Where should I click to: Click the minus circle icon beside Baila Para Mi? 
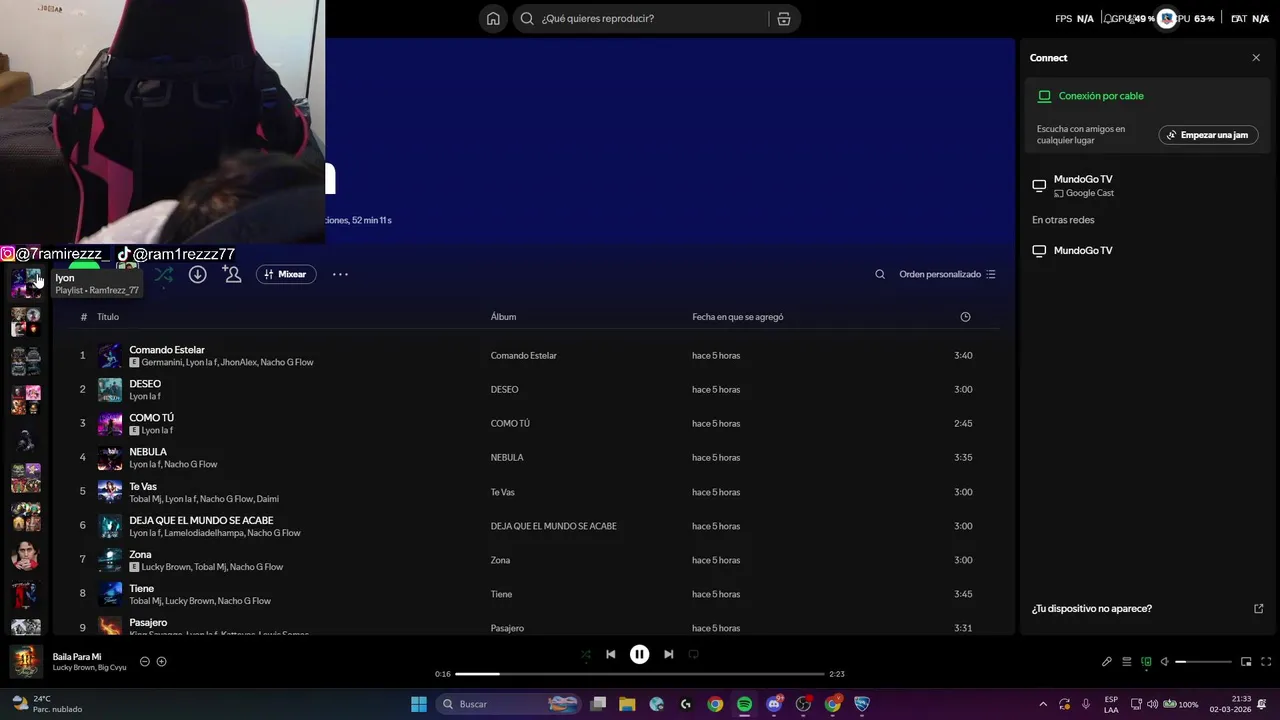point(145,662)
